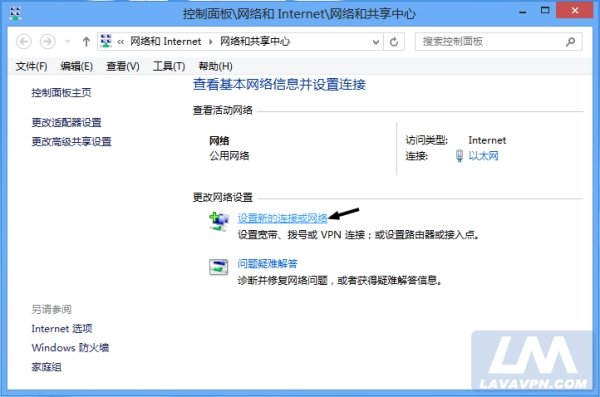Open the 工具(T) menu
Screen dimensions: 600x397
169,67
